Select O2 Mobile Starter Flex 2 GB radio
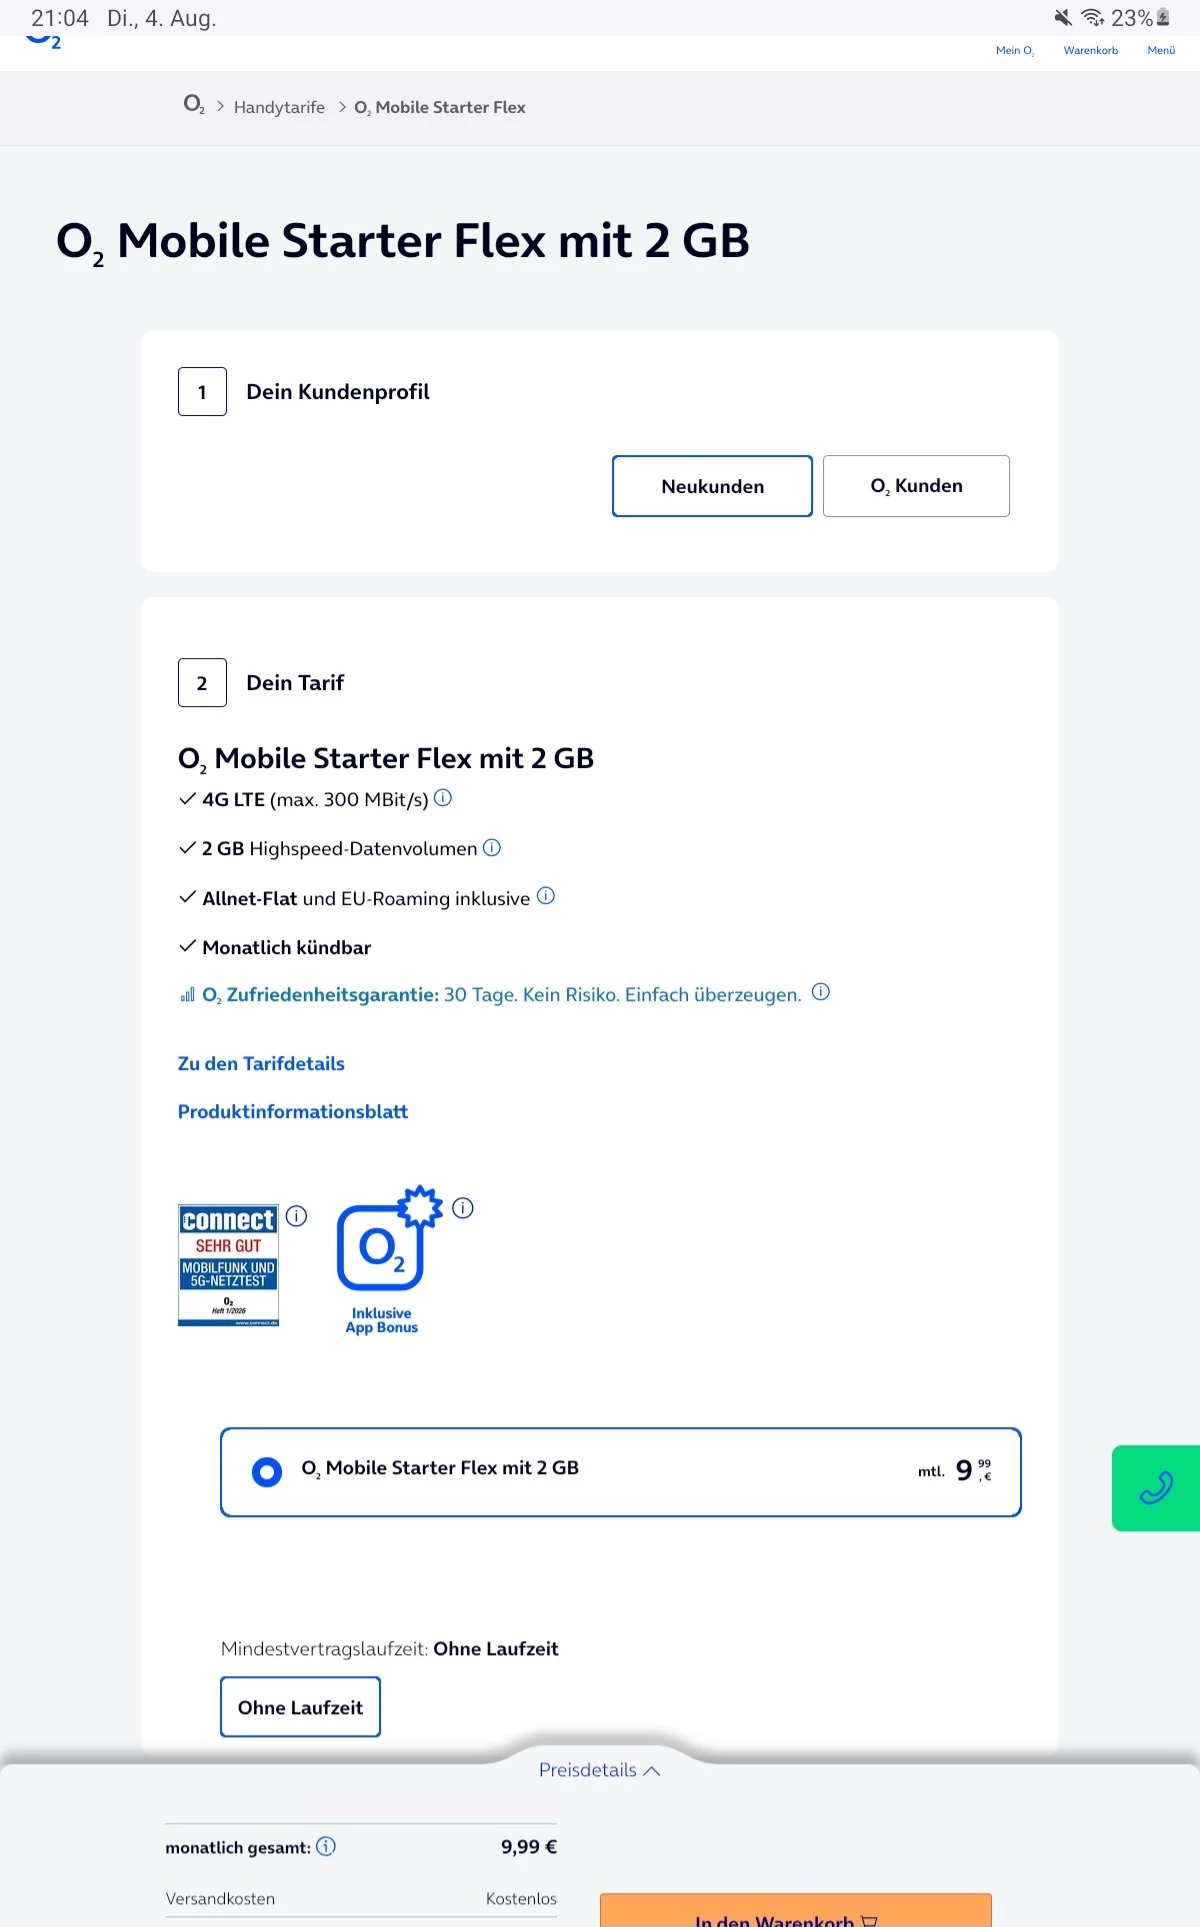Viewport: 1200px width, 1927px height. click(267, 1472)
